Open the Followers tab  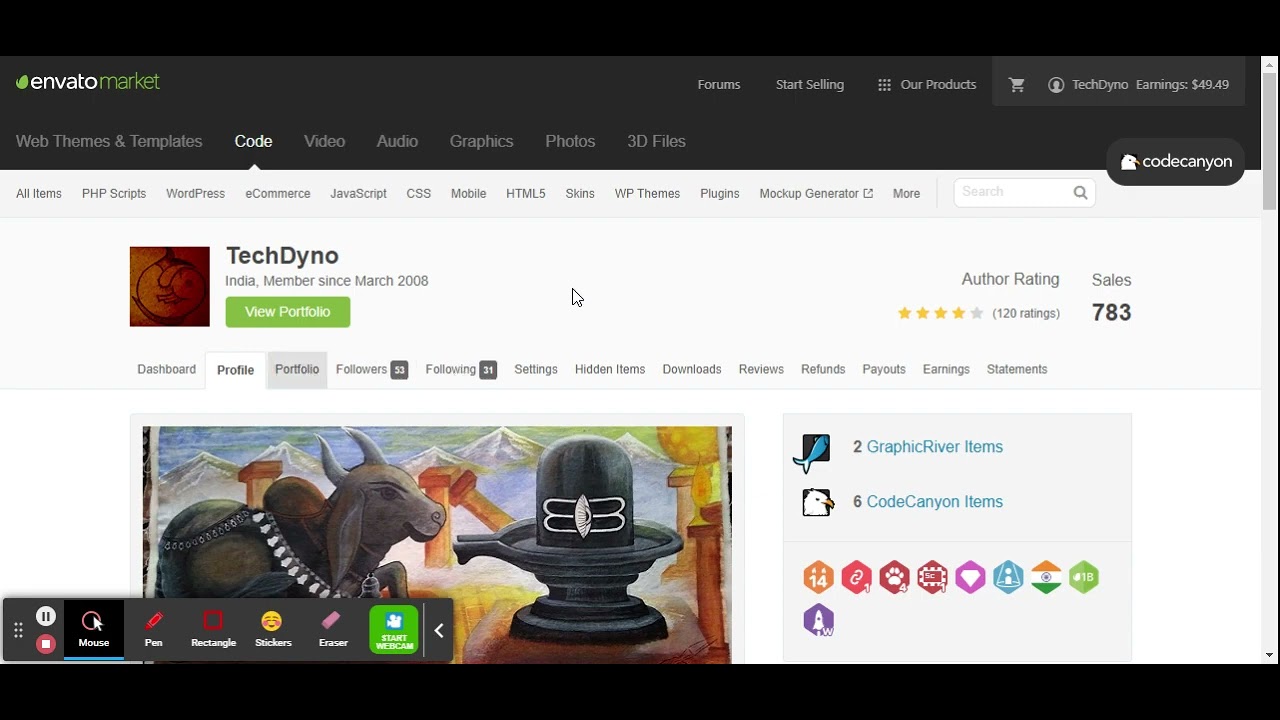pos(371,370)
